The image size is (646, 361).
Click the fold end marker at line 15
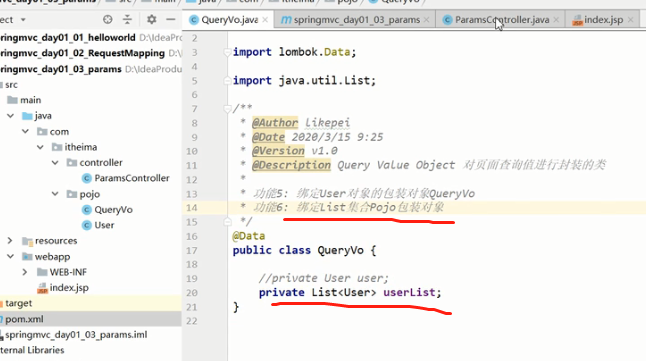point(227,222)
